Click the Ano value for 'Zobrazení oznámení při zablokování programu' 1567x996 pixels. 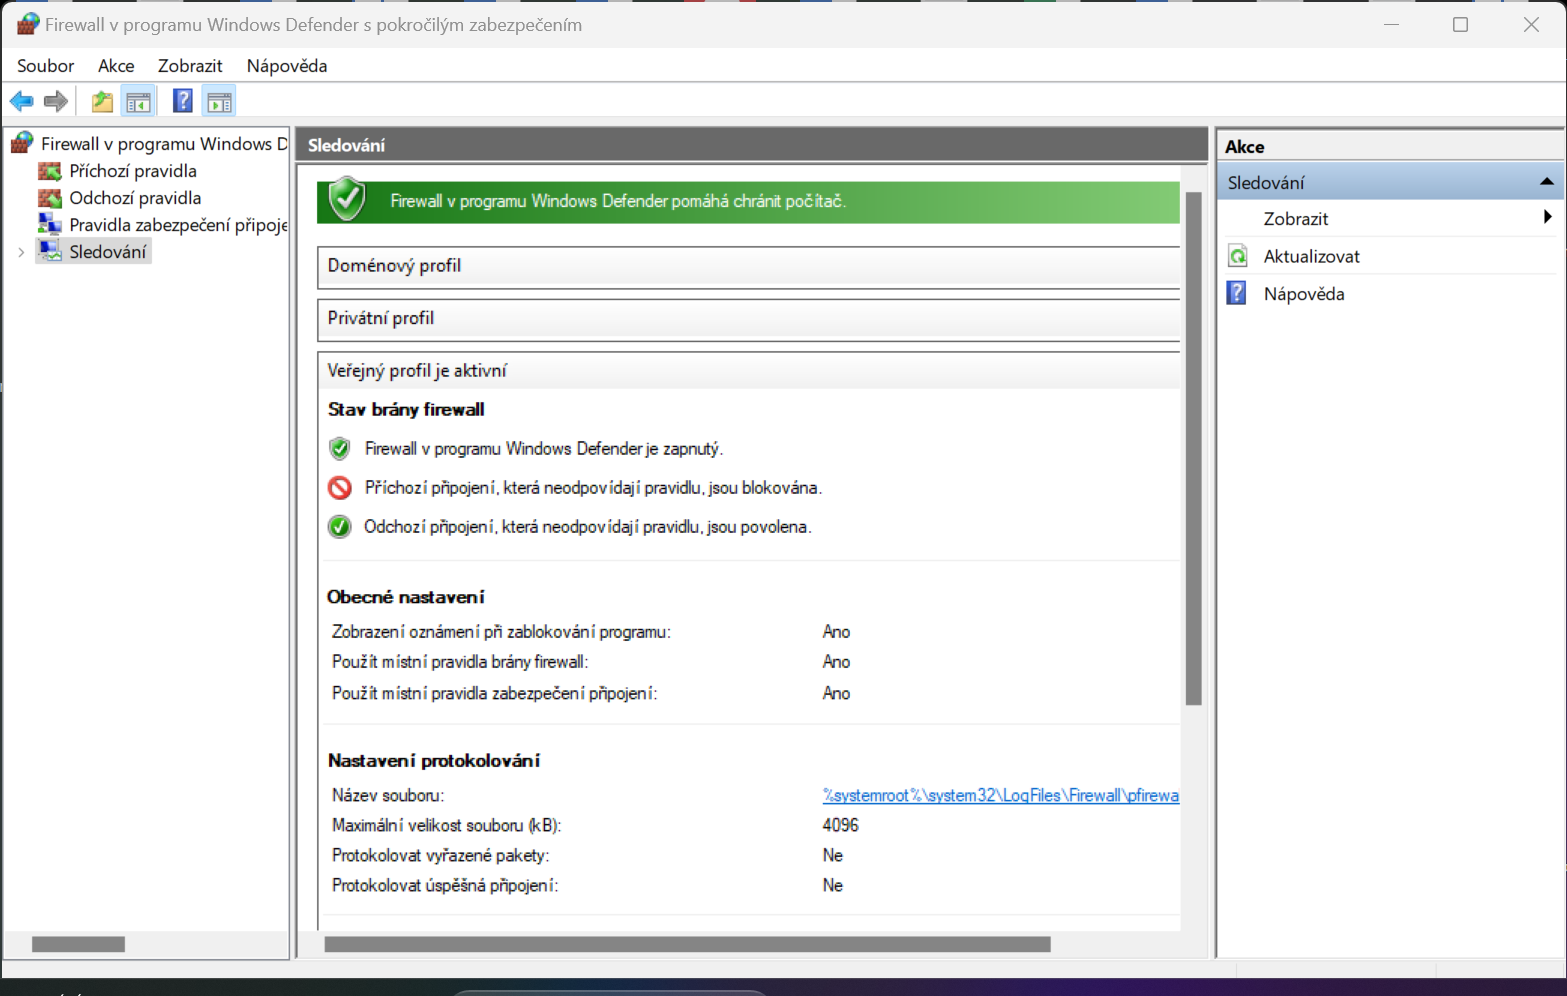pos(836,632)
